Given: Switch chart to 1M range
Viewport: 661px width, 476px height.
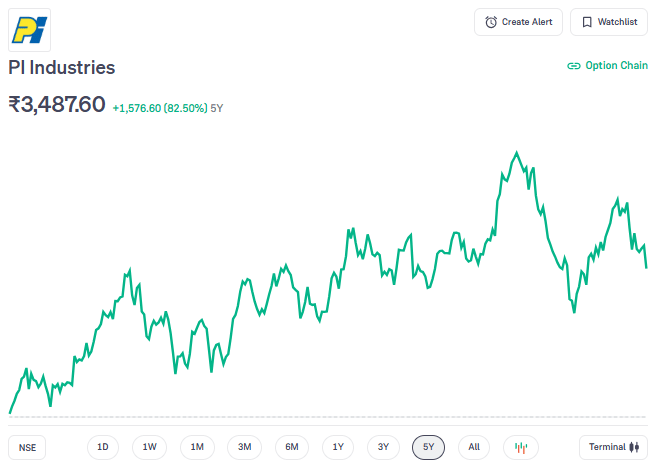Looking at the screenshot, I should click(197, 447).
